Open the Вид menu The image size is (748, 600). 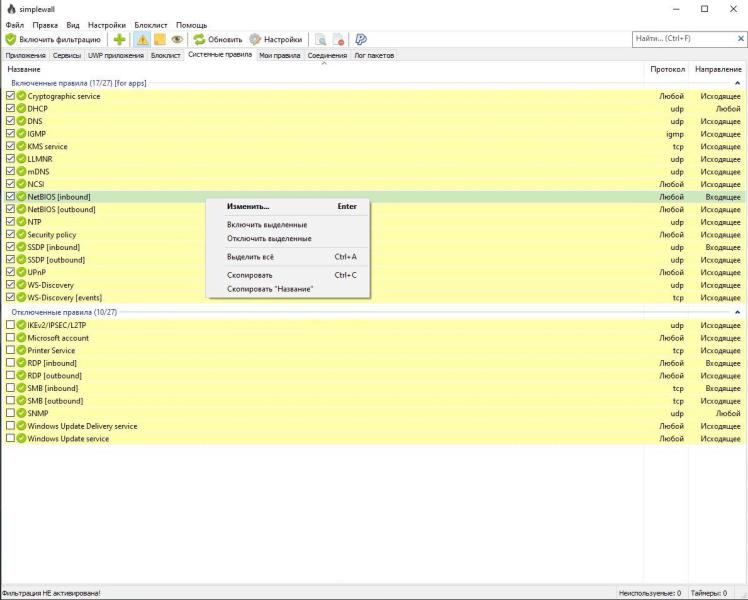tap(73, 25)
